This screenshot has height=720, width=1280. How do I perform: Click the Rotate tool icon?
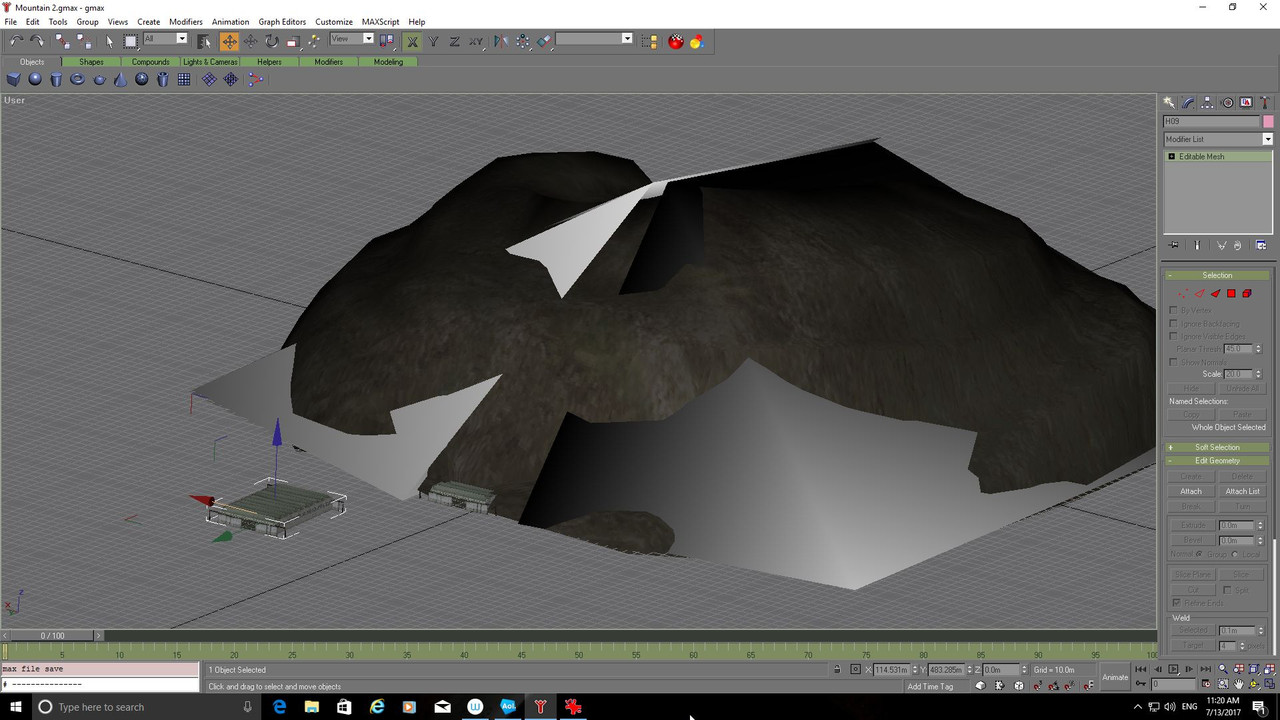click(x=271, y=41)
